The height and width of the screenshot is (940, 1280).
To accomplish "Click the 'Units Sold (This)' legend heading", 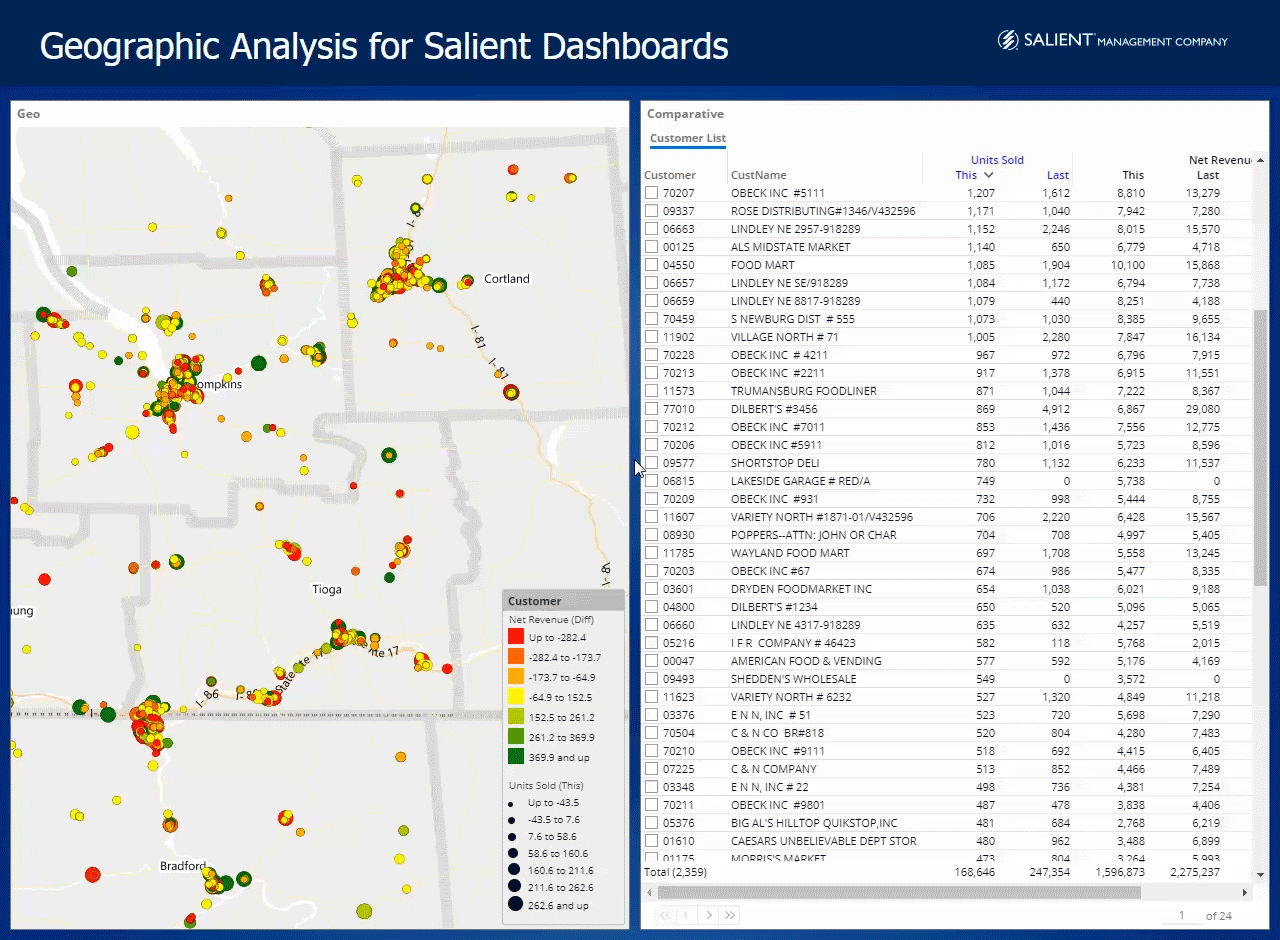I will pos(546,785).
